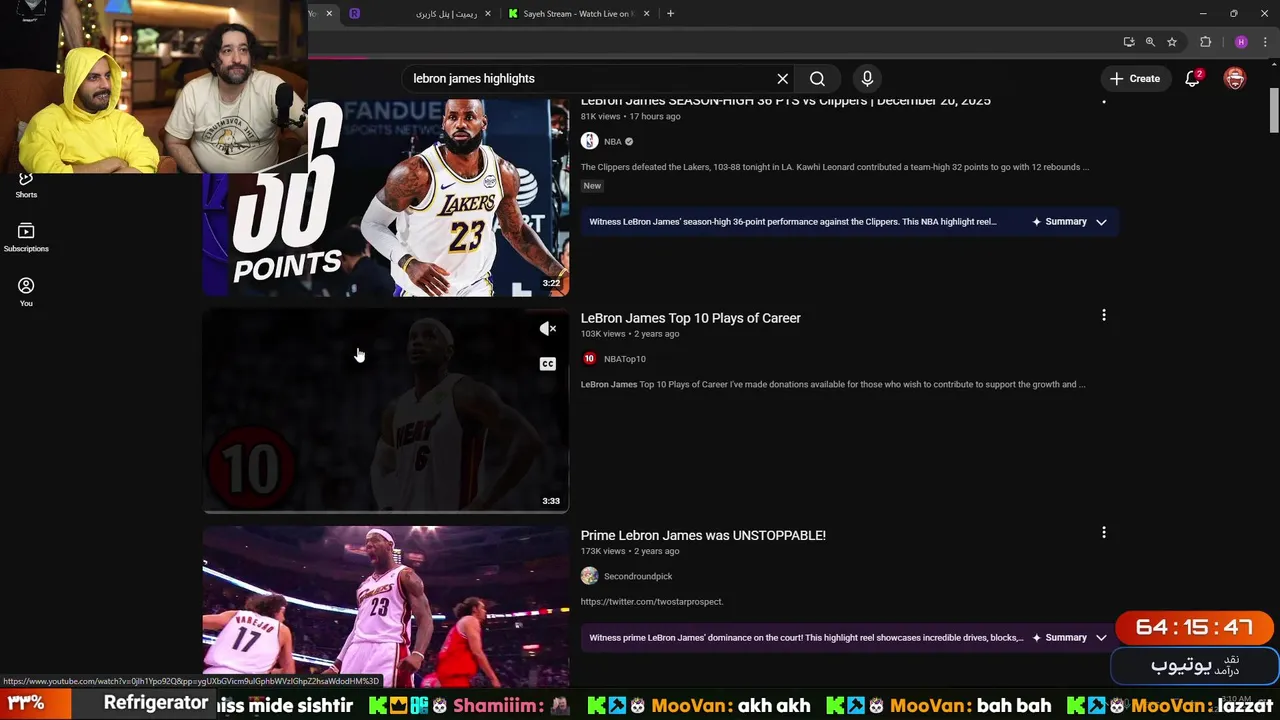Open more options for LeBron SEASON-HIGH video
The height and width of the screenshot is (720, 1280).
1104,101
